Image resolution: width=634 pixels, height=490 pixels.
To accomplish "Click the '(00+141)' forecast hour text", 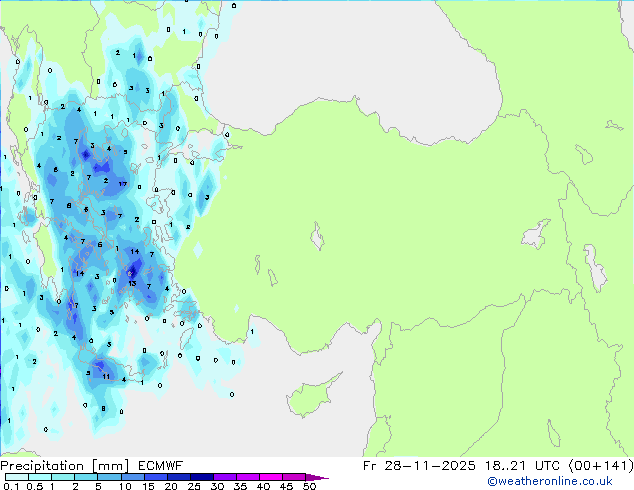I will [x=601, y=466].
